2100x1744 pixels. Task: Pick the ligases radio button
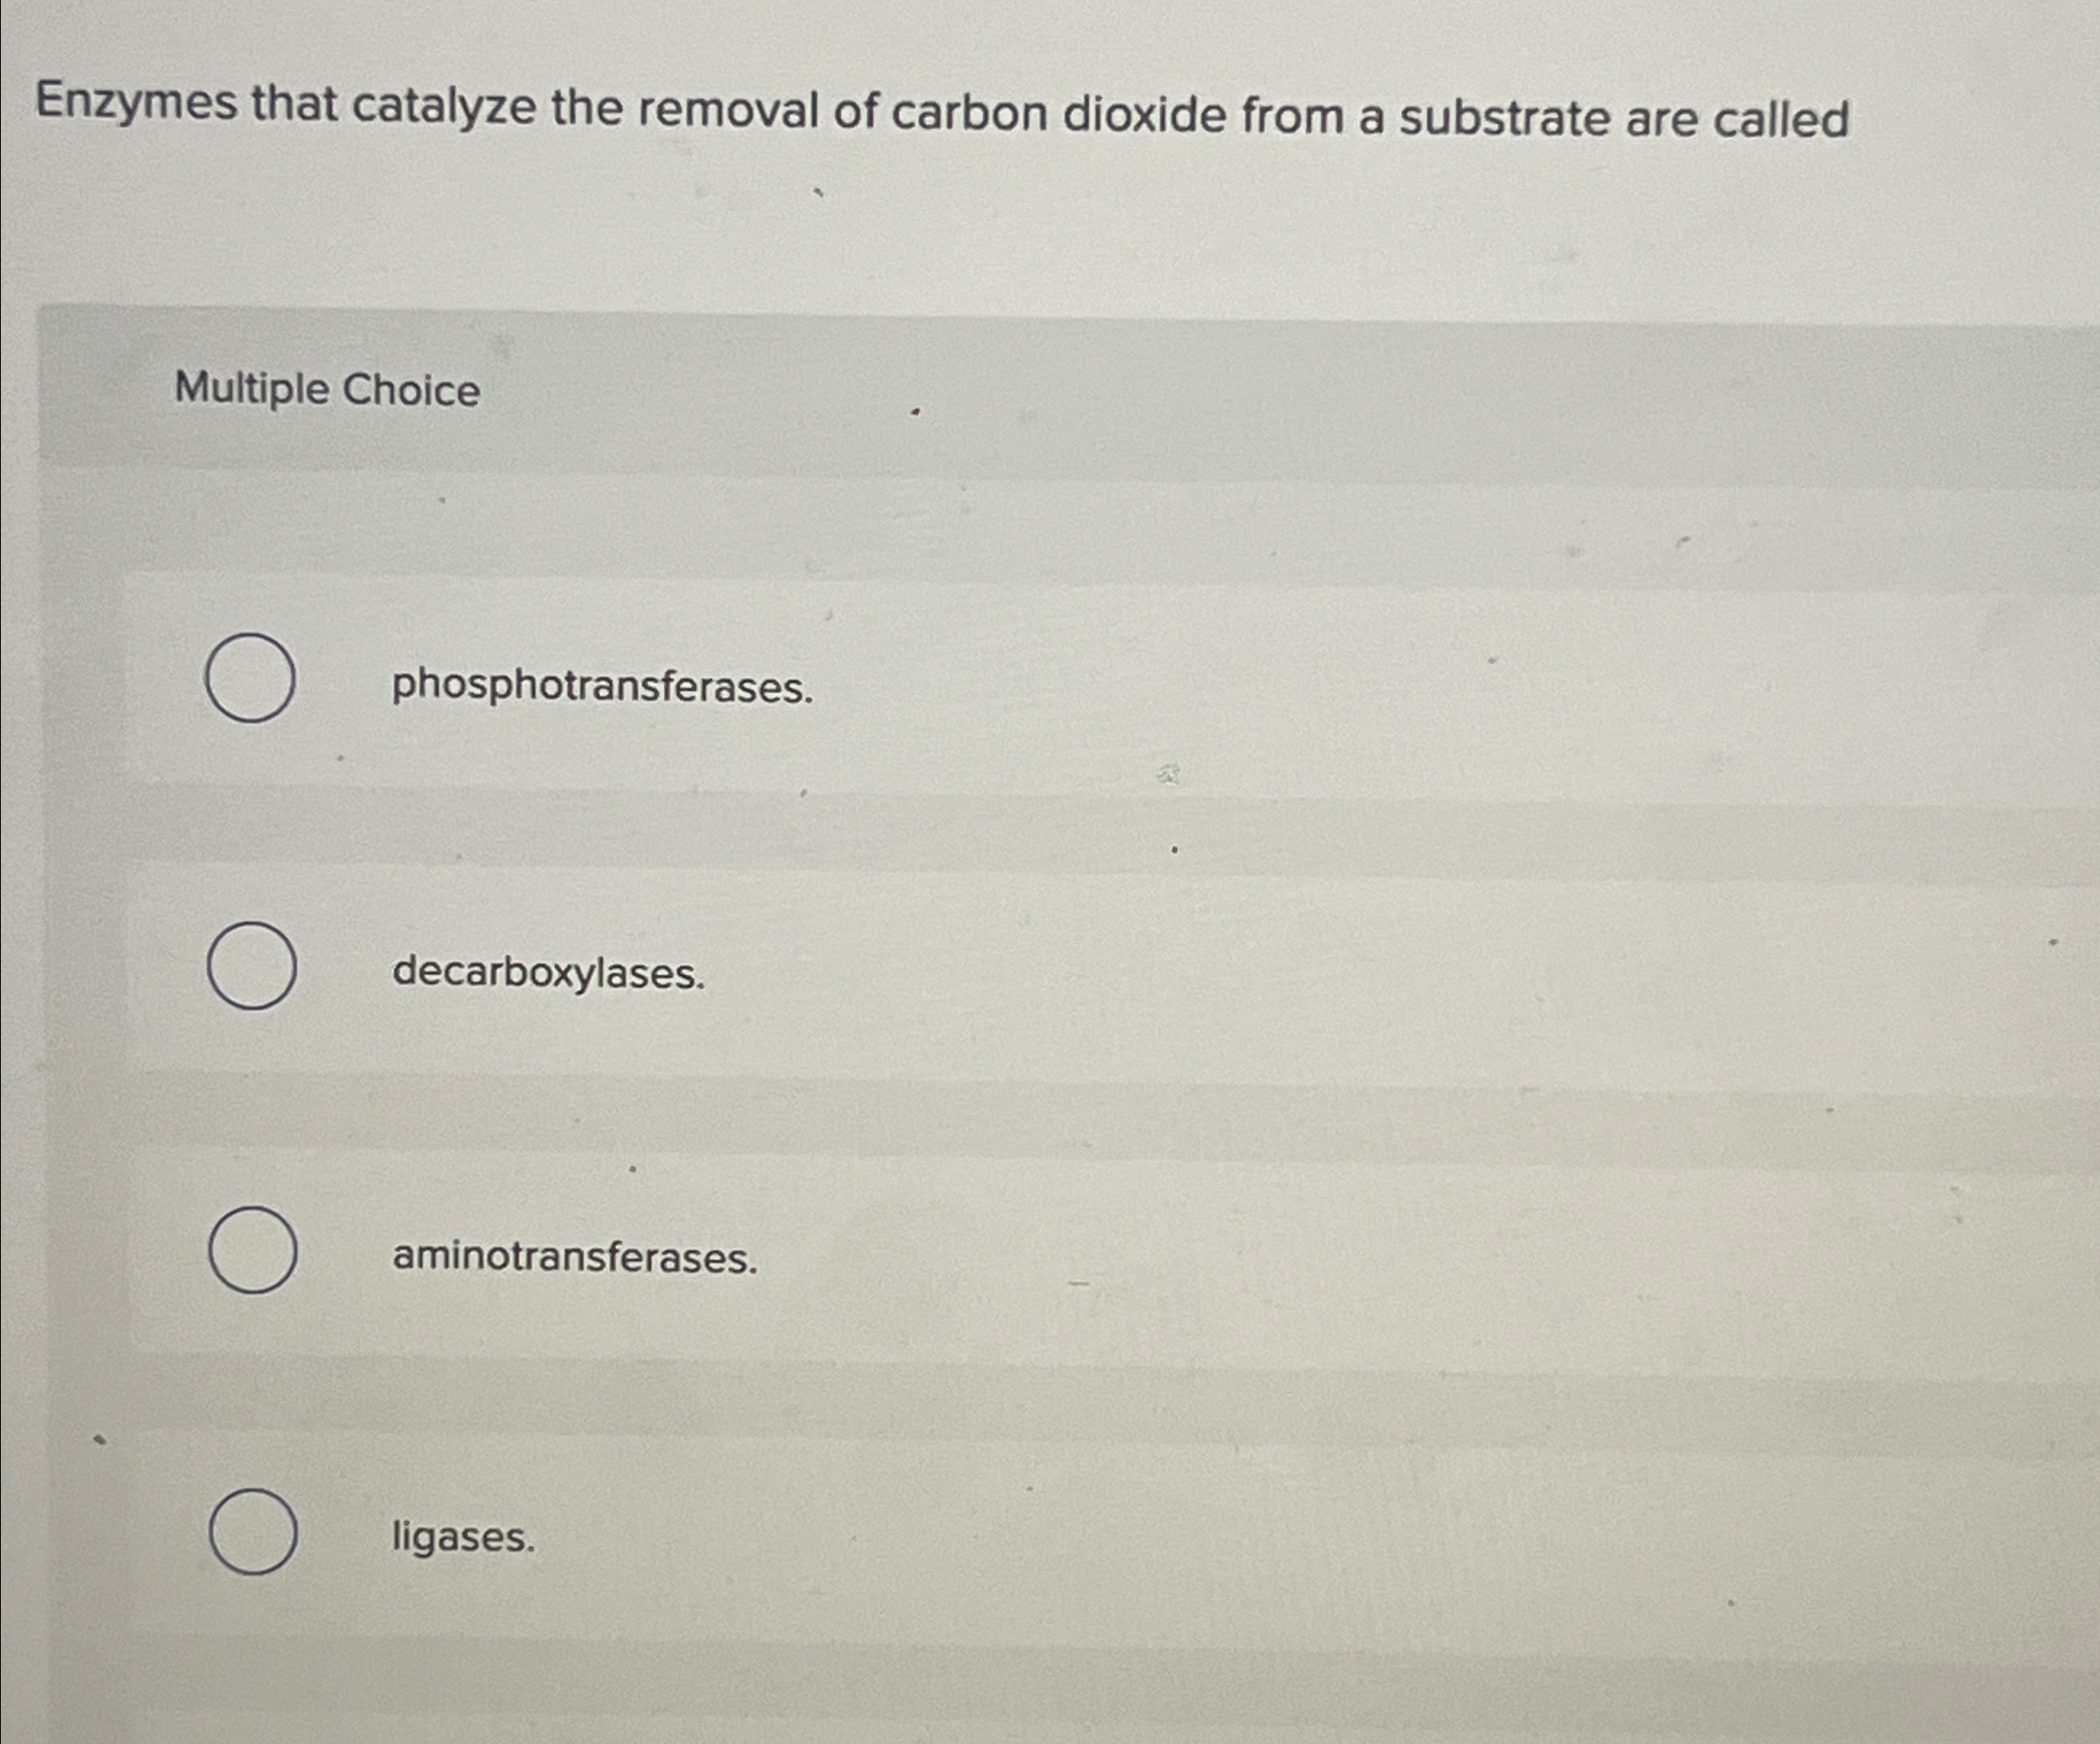click(x=253, y=1532)
